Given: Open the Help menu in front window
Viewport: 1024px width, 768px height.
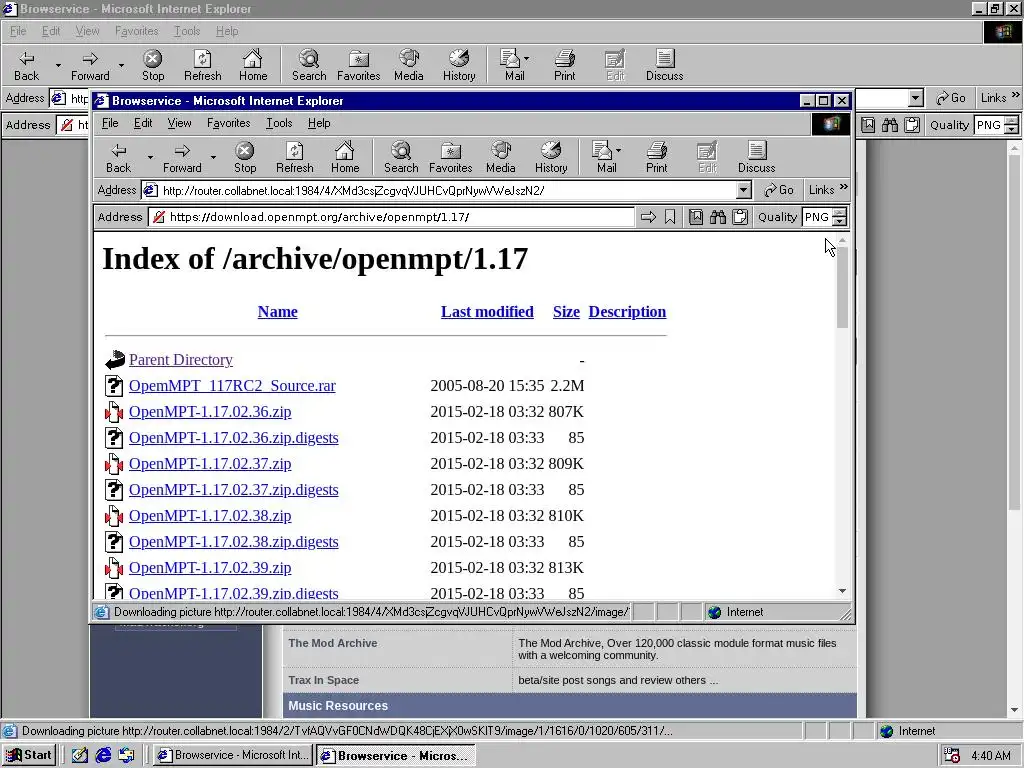Looking at the screenshot, I should coord(319,123).
